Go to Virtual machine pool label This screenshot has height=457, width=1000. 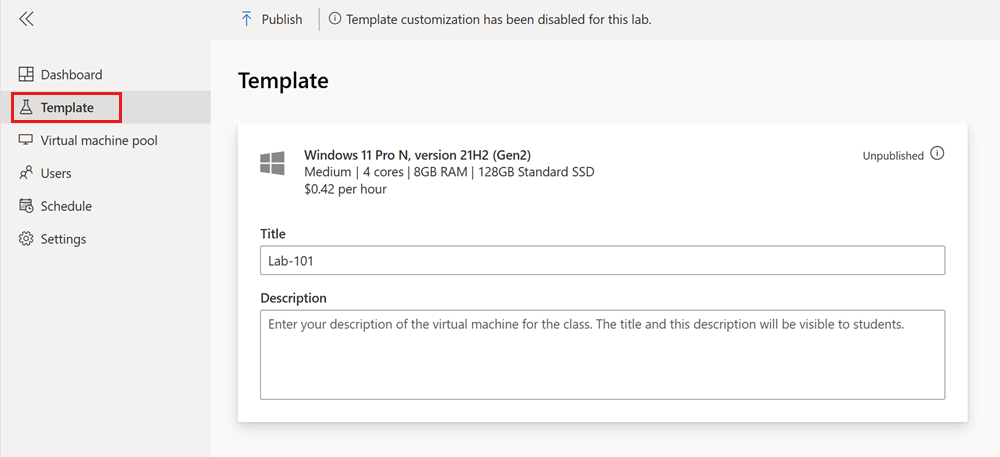[99, 141]
